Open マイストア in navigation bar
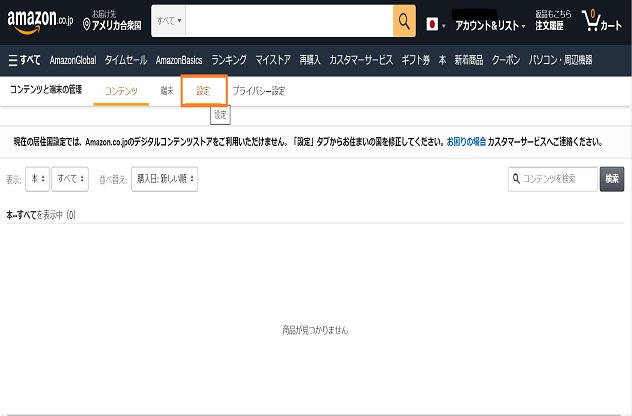This screenshot has width=632, height=416. coord(273,60)
